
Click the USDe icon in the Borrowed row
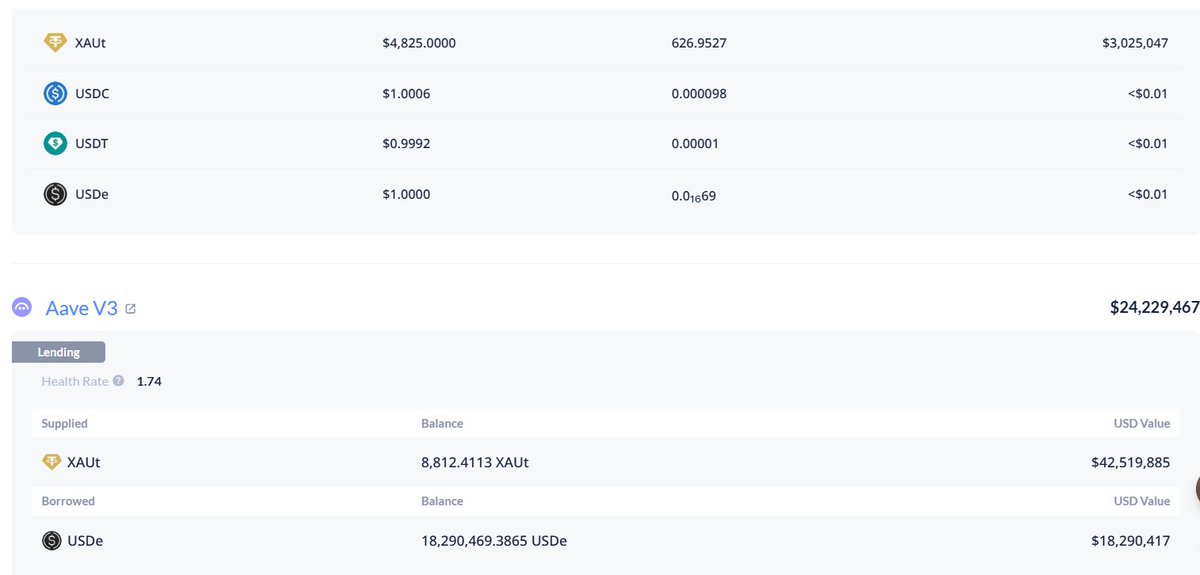click(x=51, y=541)
